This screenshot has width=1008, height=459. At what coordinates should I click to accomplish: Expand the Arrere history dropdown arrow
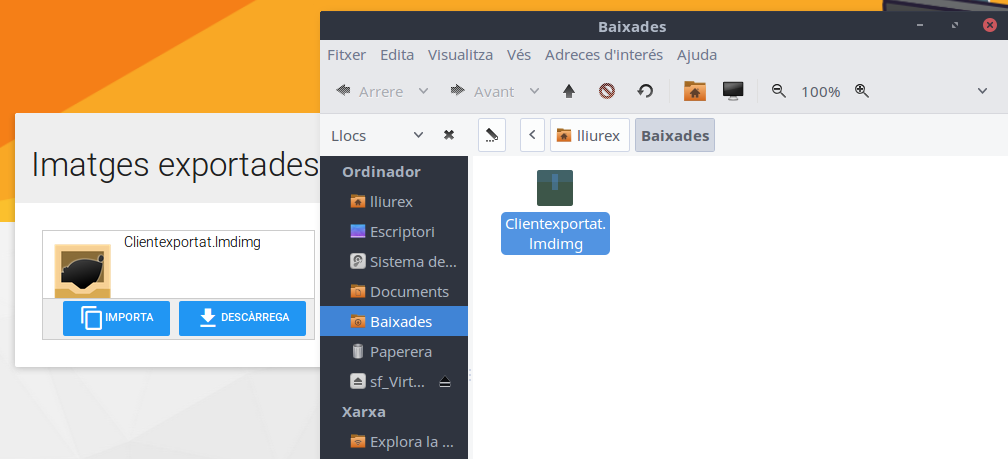pos(423,91)
